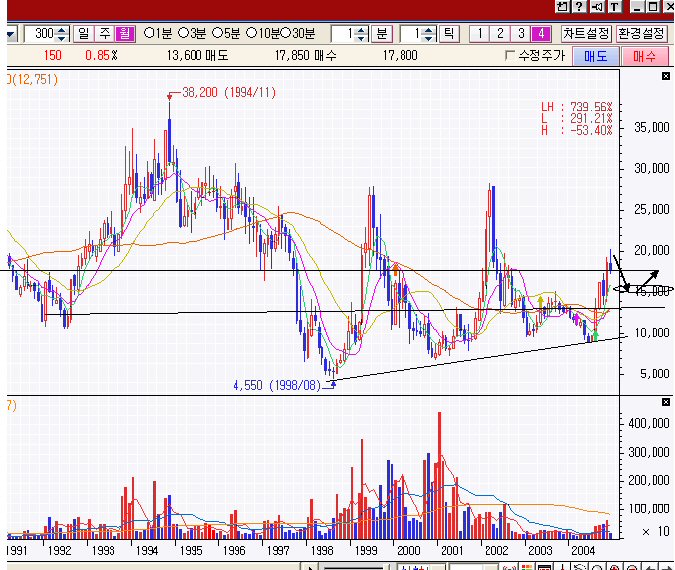Viewport: 675px width, 570px height.
Task: Click the minute interval input field
Action: [x=343, y=34]
